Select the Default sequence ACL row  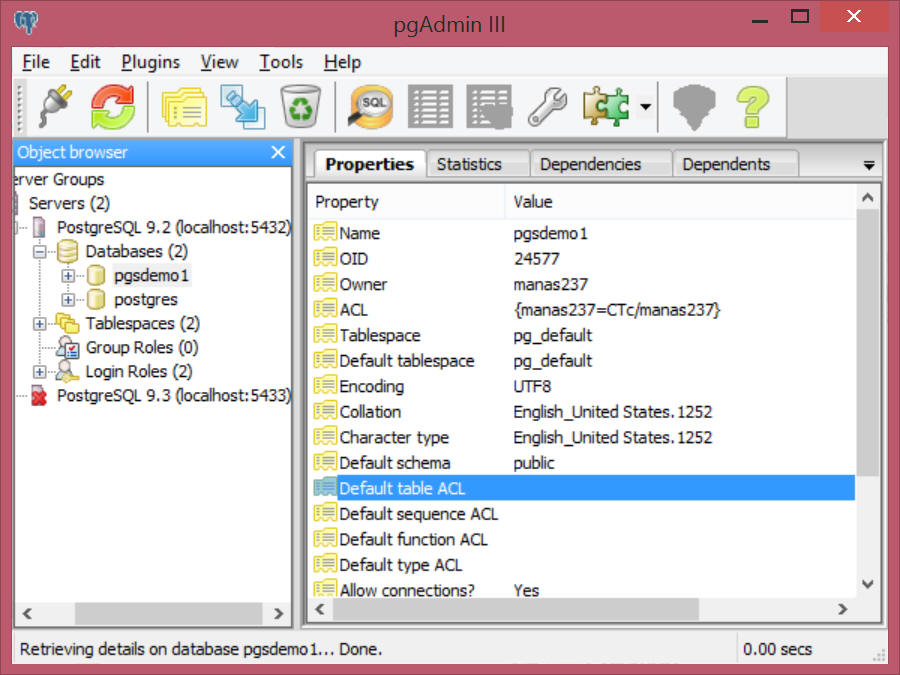tap(583, 514)
